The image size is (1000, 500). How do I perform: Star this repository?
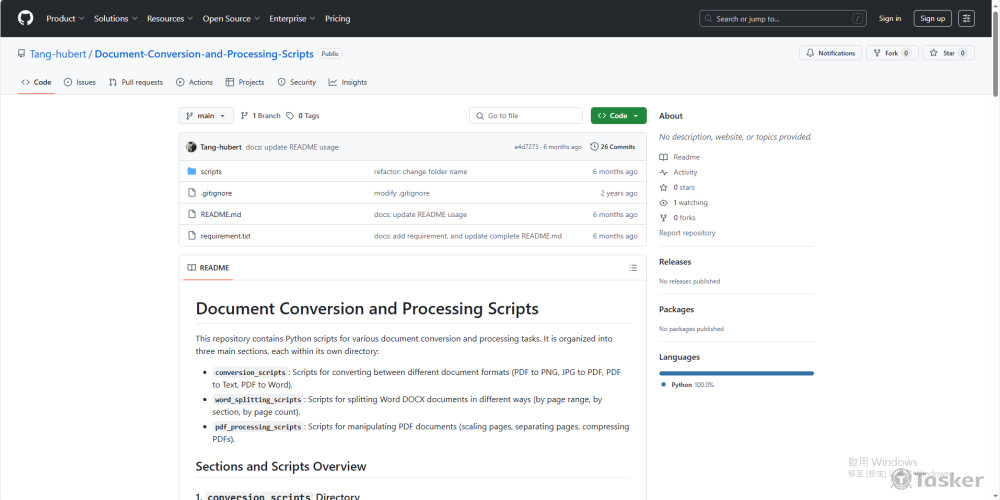coord(942,53)
